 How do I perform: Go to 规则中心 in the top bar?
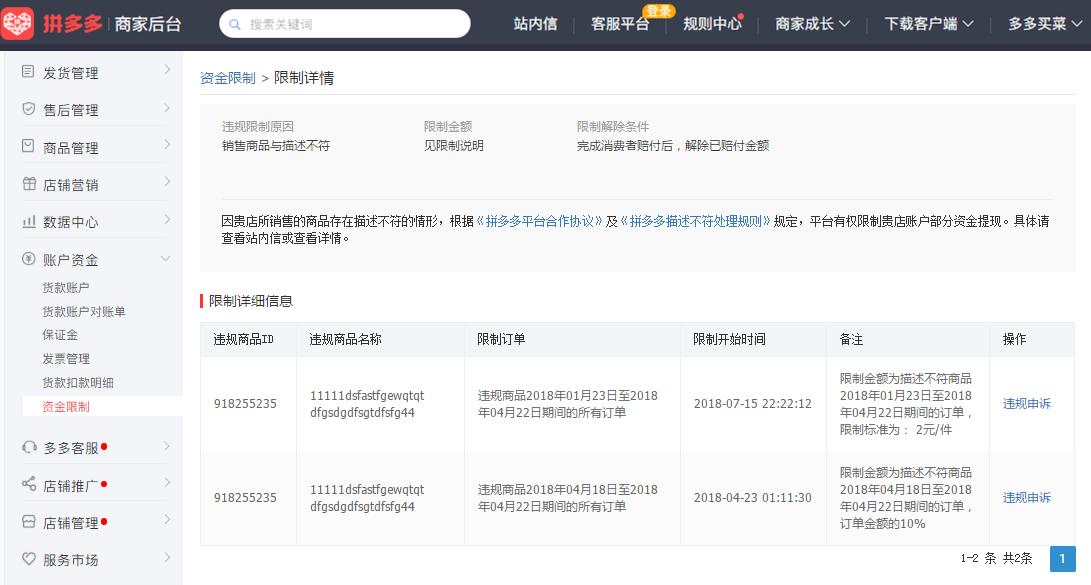coord(712,23)
